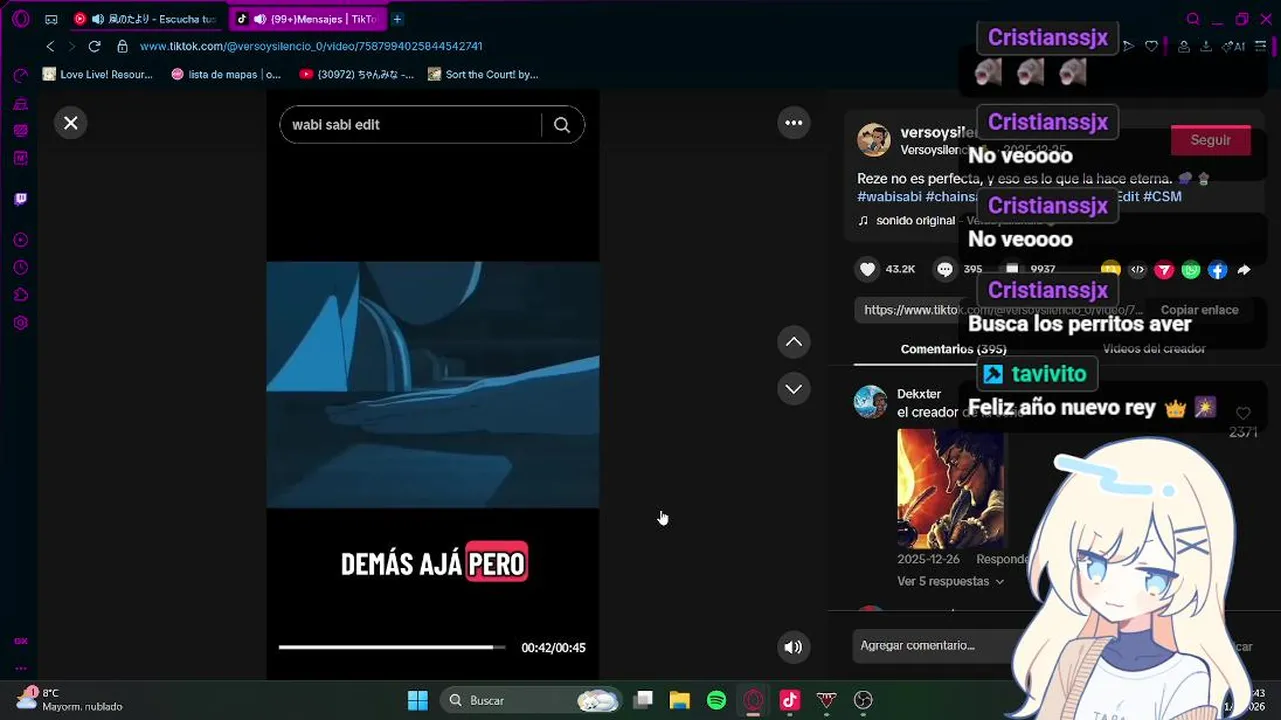This screenshot has height=720, width=1281.
Task: Reload the page with refresh icon
Action: [x=94, y=46]
